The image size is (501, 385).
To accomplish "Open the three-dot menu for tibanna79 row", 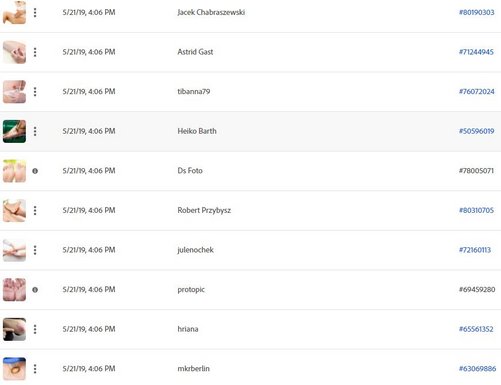I will click(35, 92).
